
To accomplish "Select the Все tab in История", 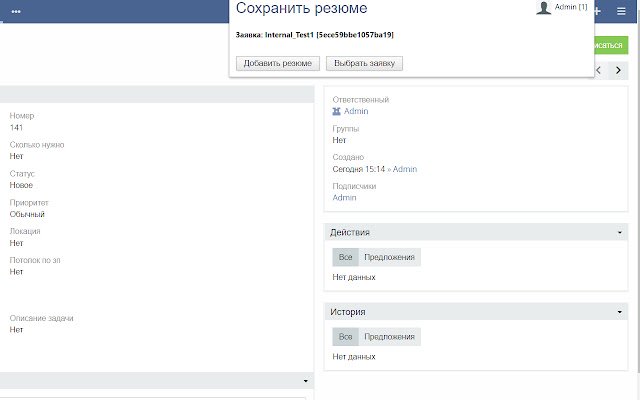I will coord(345,337).
